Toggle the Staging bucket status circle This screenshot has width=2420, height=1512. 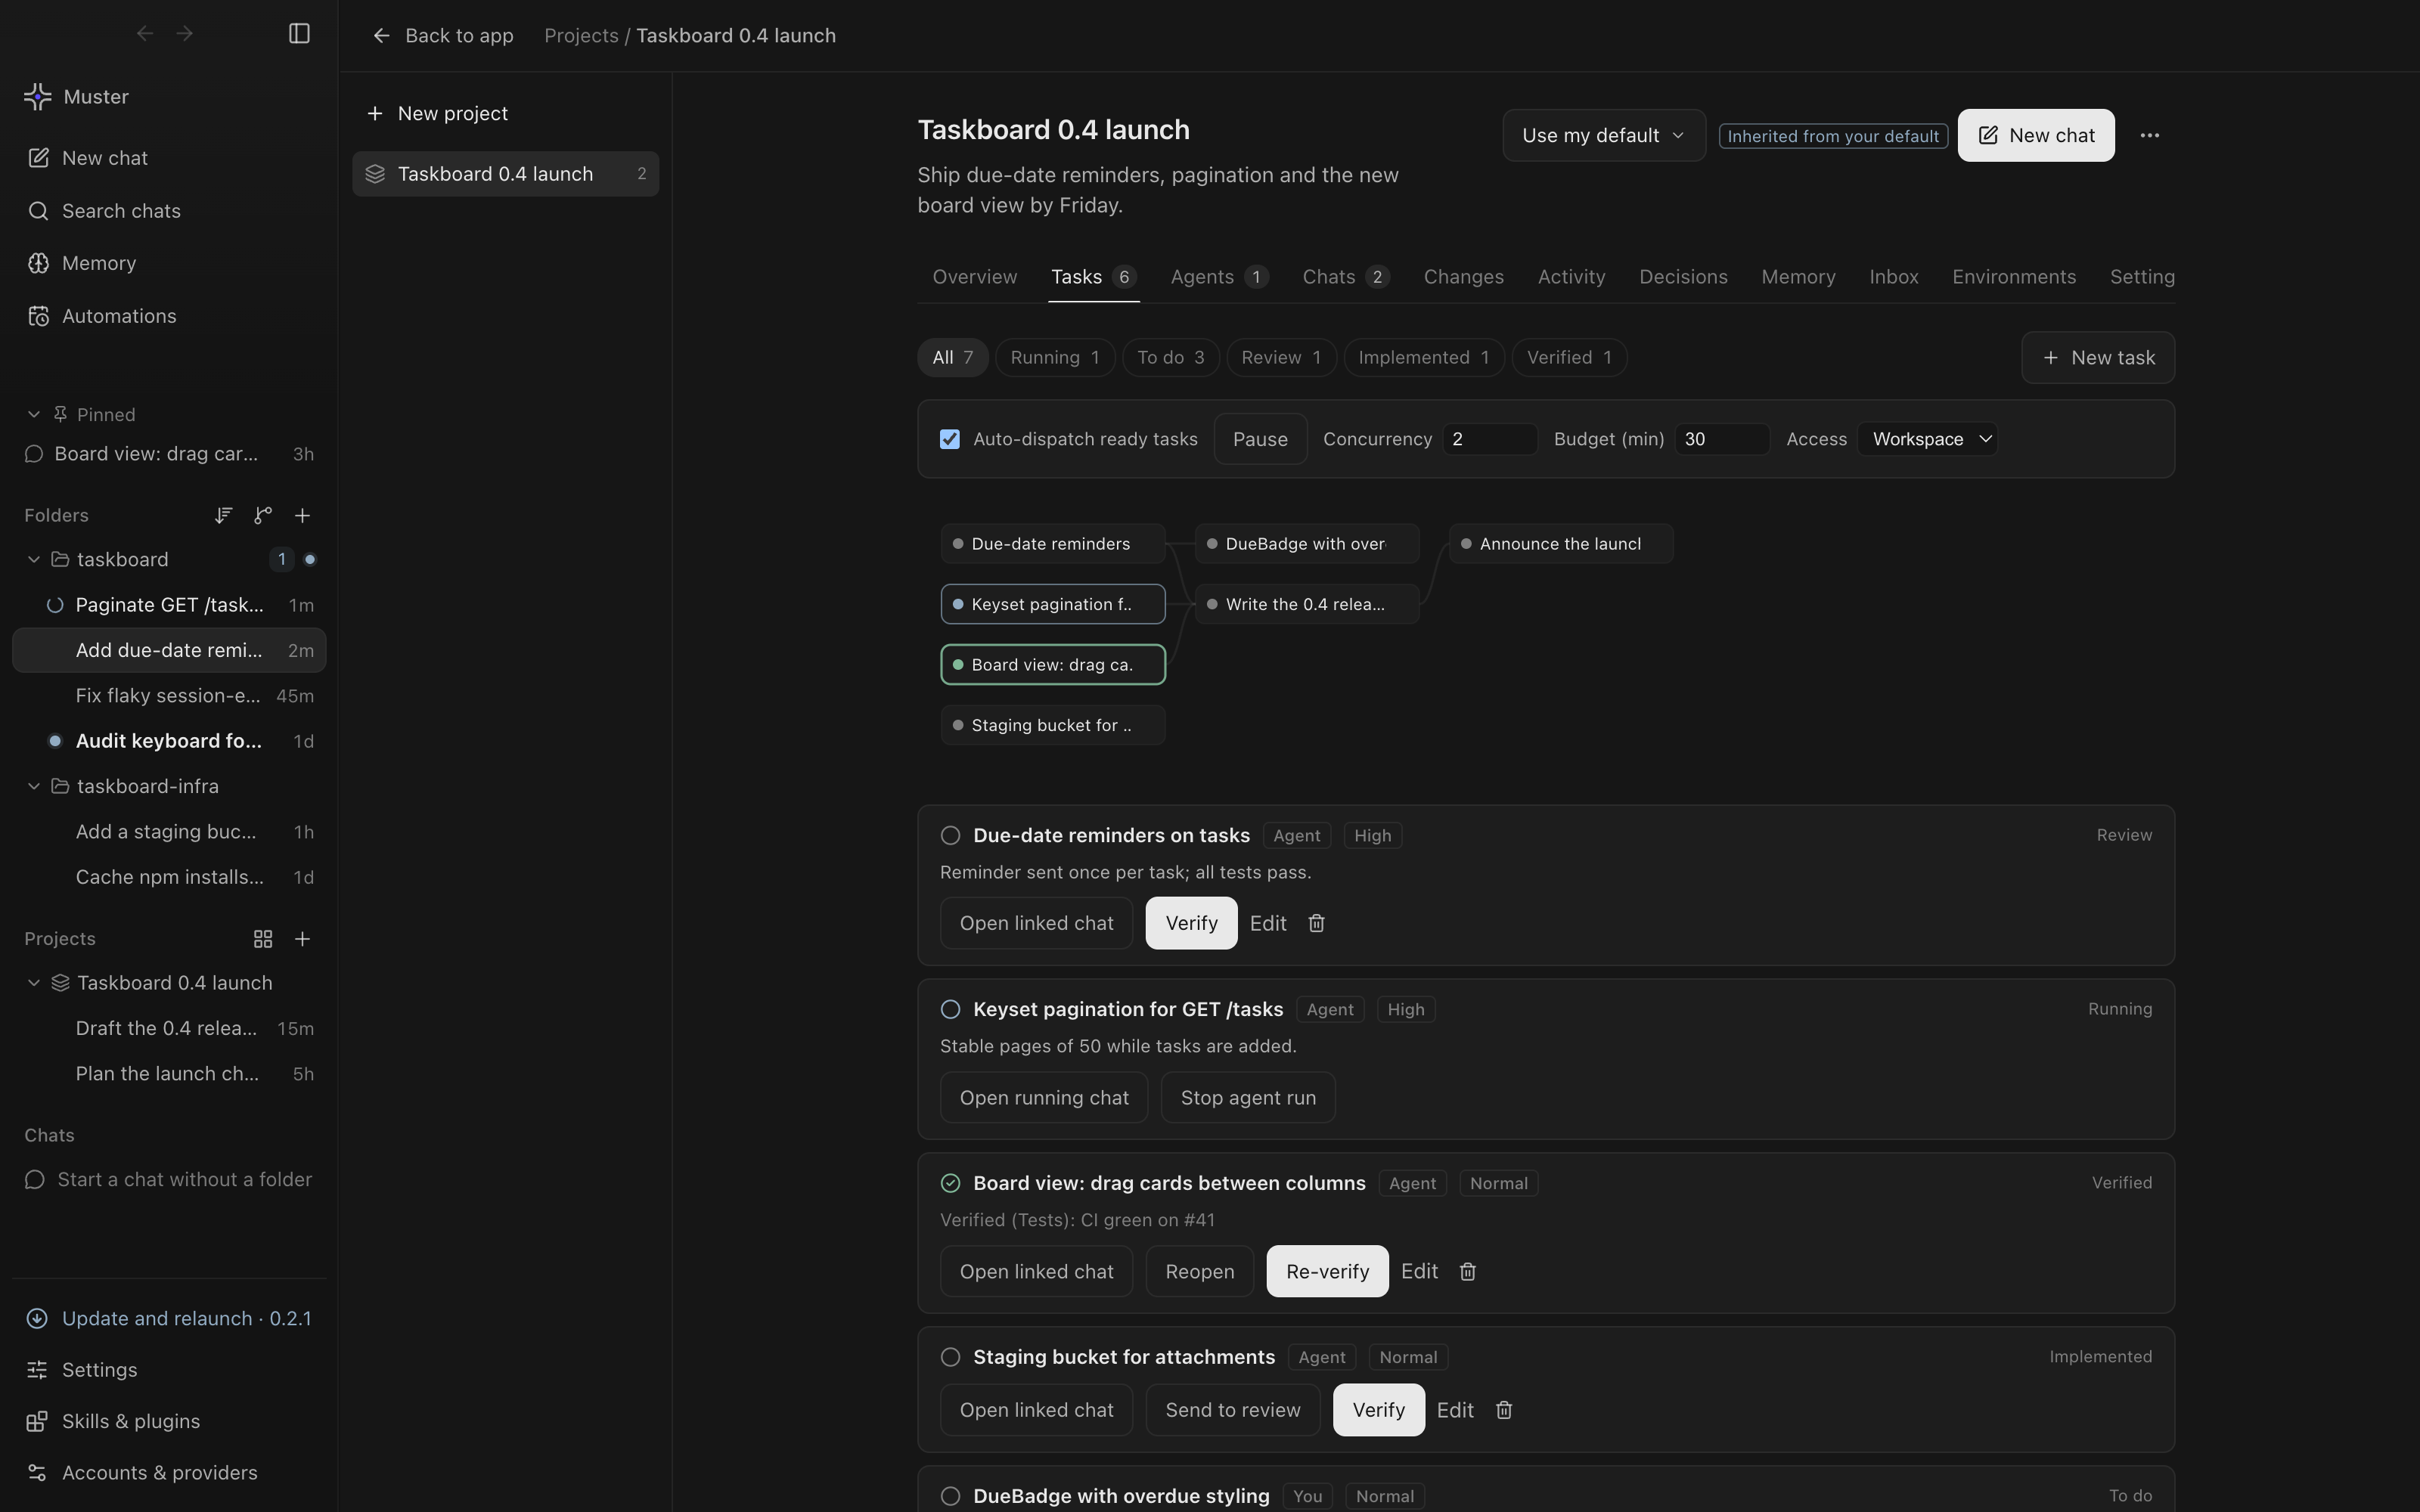click(x=950, y=1357)
